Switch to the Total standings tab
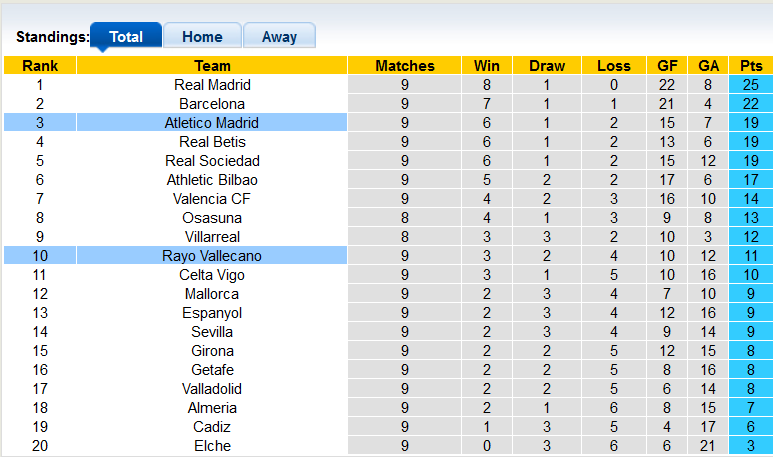 click(126, 37)
